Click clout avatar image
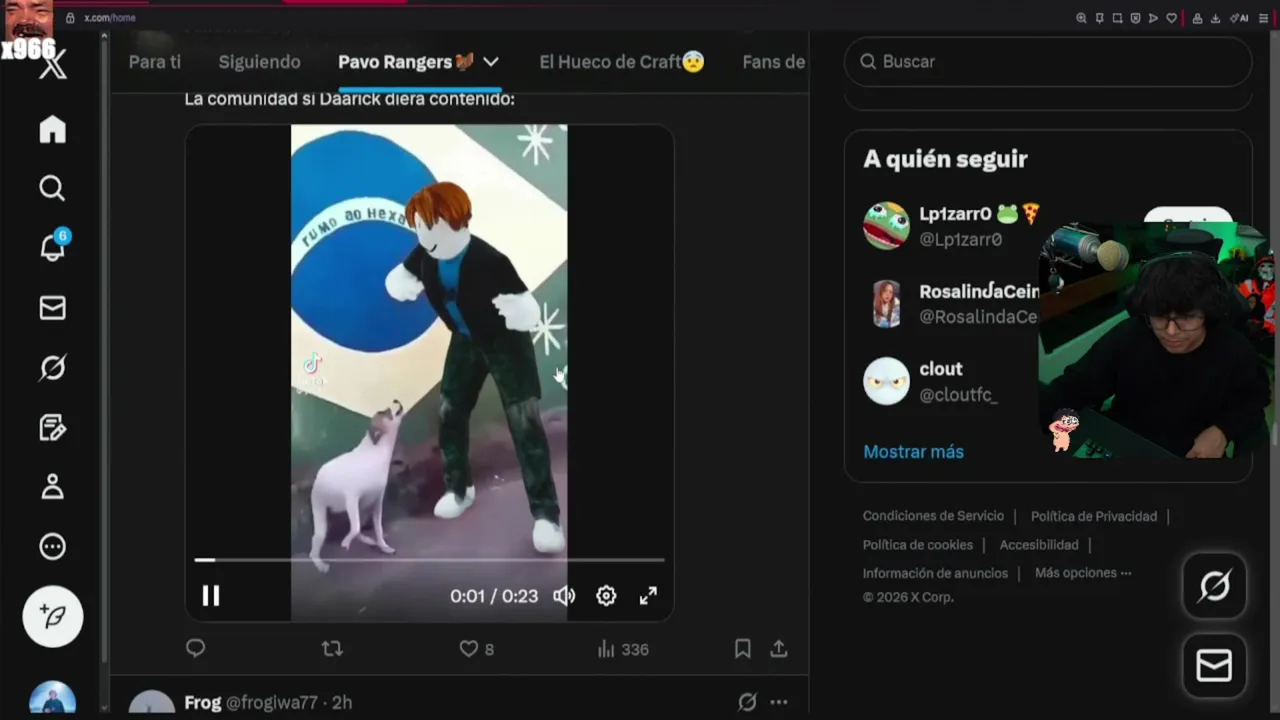 coord(886,381)
